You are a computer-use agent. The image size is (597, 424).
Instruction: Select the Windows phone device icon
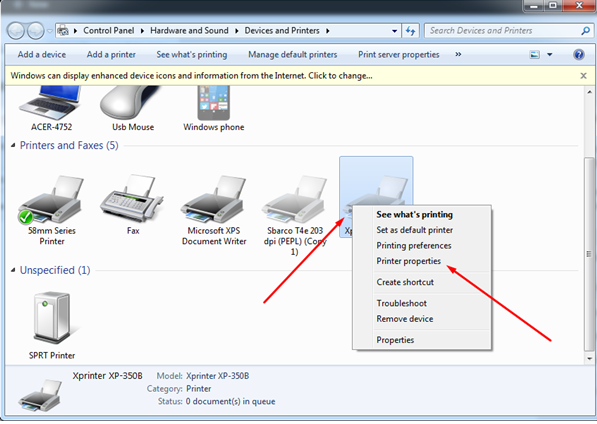click(x=214, y=103)
